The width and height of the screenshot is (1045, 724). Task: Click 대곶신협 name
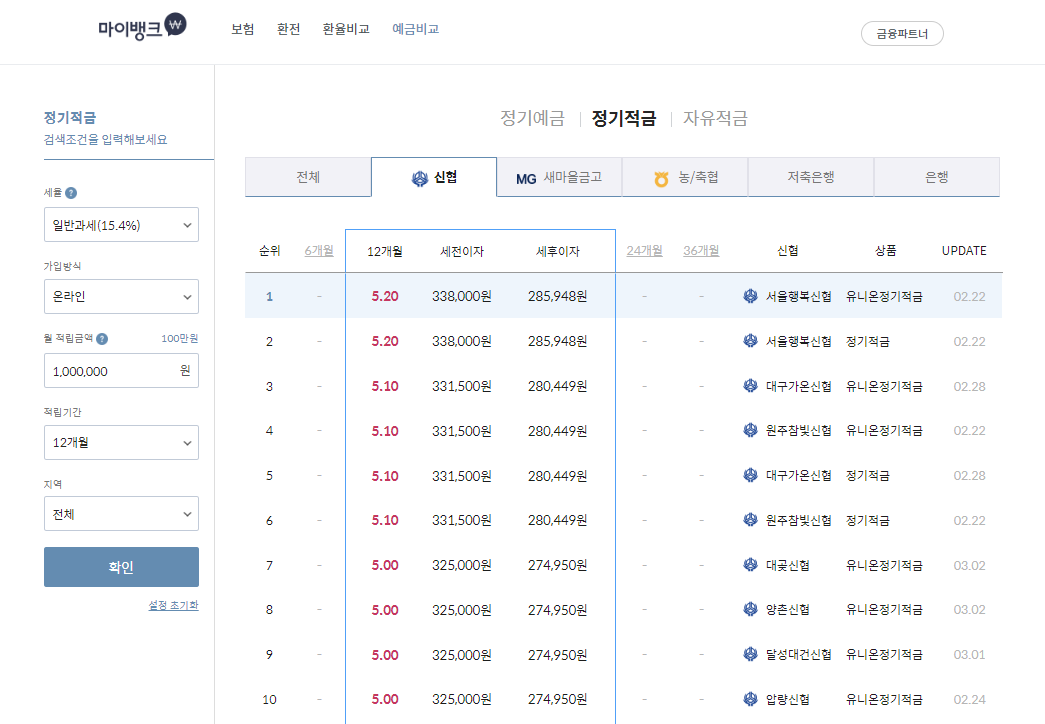click(788, 565)
